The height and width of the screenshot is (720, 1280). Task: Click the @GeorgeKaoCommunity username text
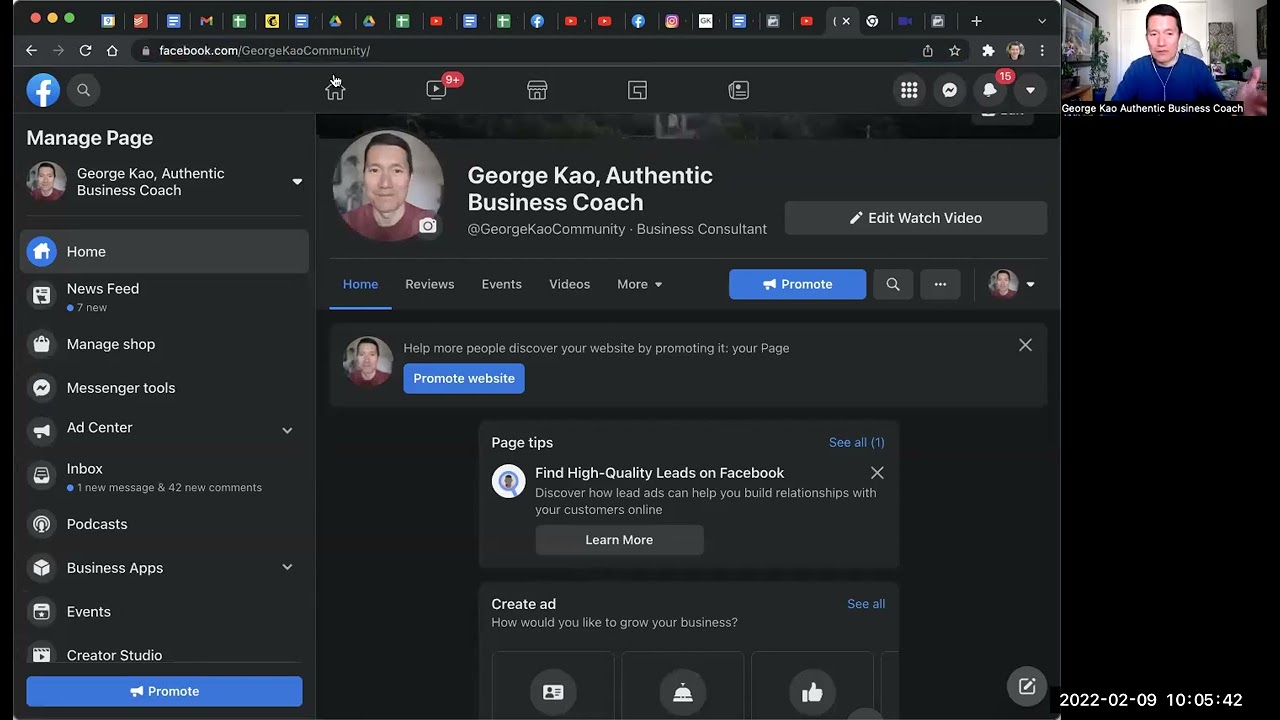[x=547, y=229]
